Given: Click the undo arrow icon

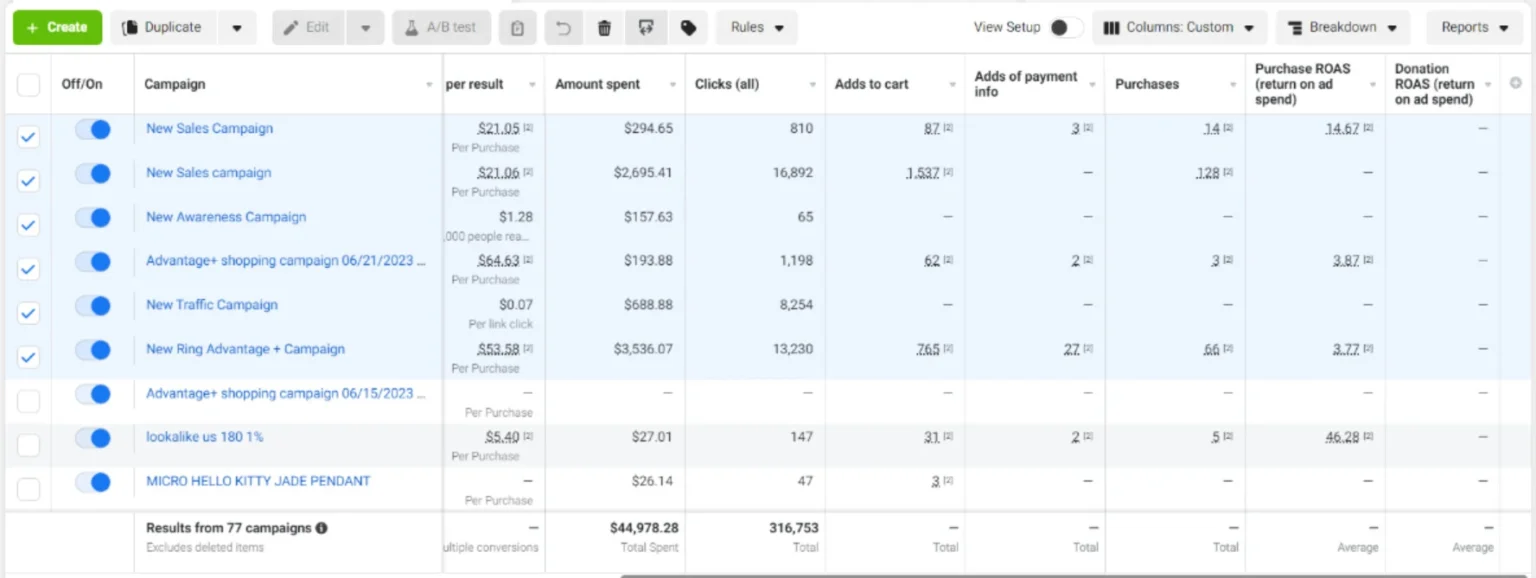Looking at the screenshot, I should pos(564,28).
